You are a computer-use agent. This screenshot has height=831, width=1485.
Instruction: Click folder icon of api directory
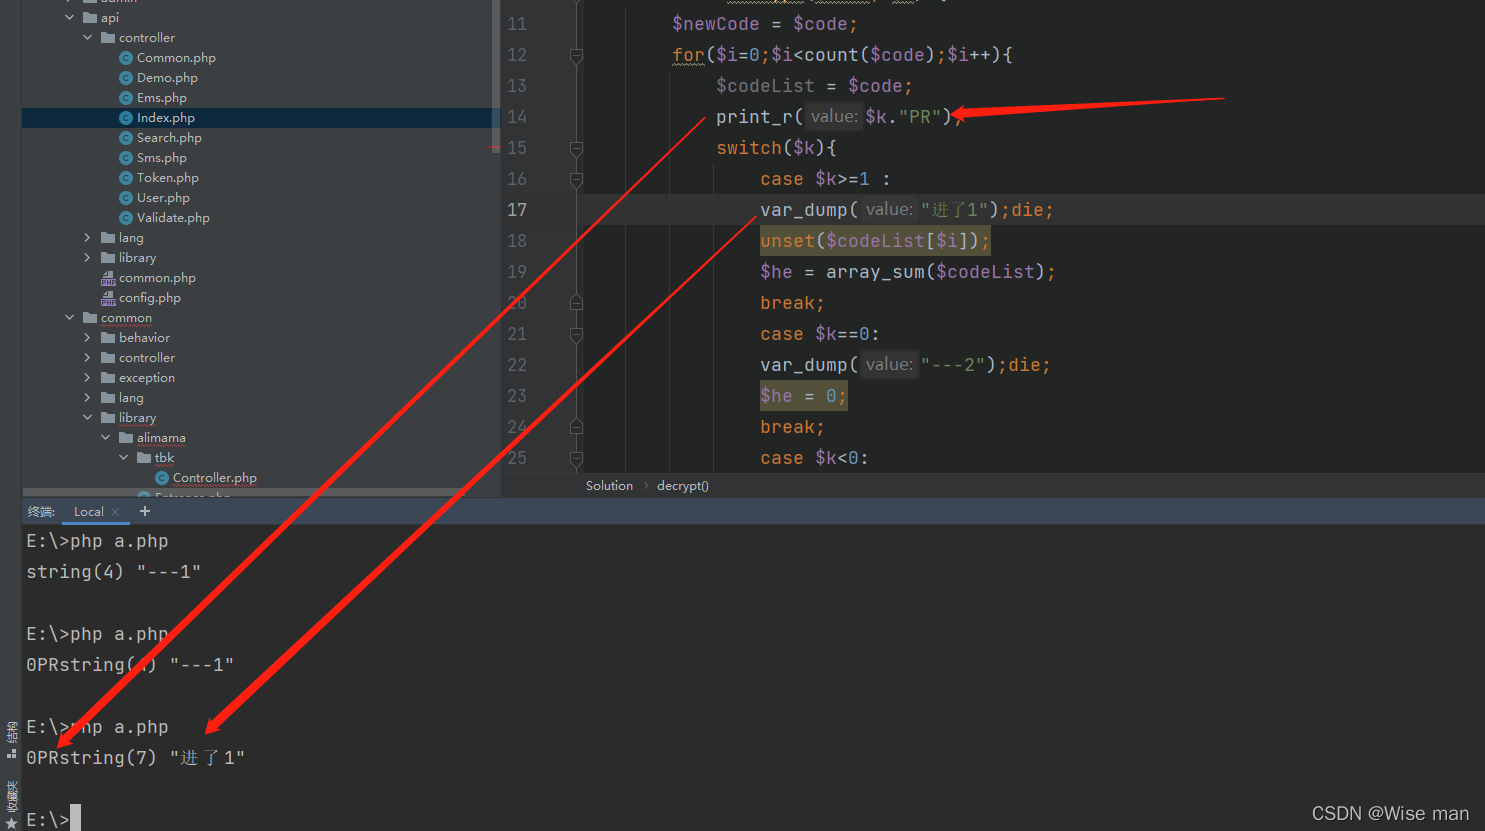point(90,18)
